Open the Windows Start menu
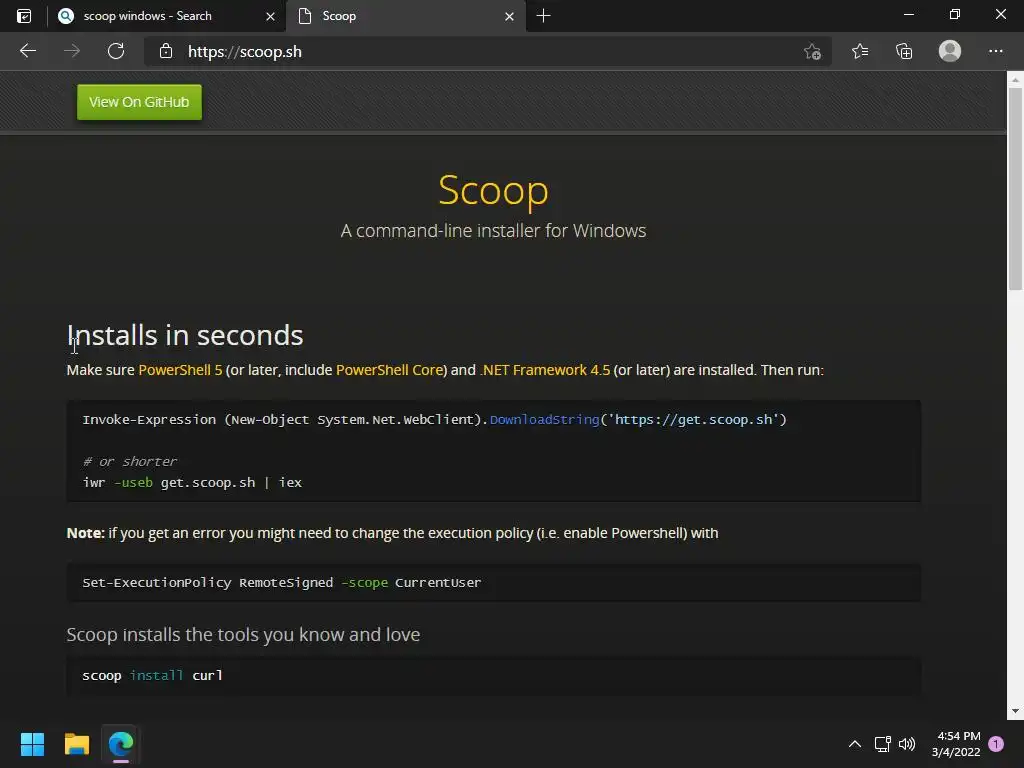 (32, 744)
